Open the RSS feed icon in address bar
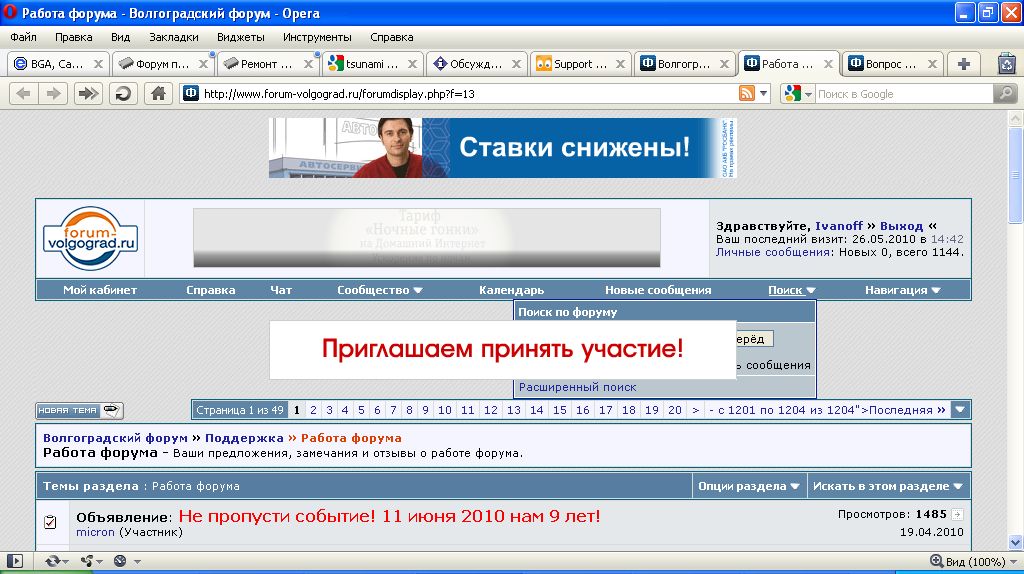Image resolution: width=1024 pixels, height=574 pixels. (746, 93)
